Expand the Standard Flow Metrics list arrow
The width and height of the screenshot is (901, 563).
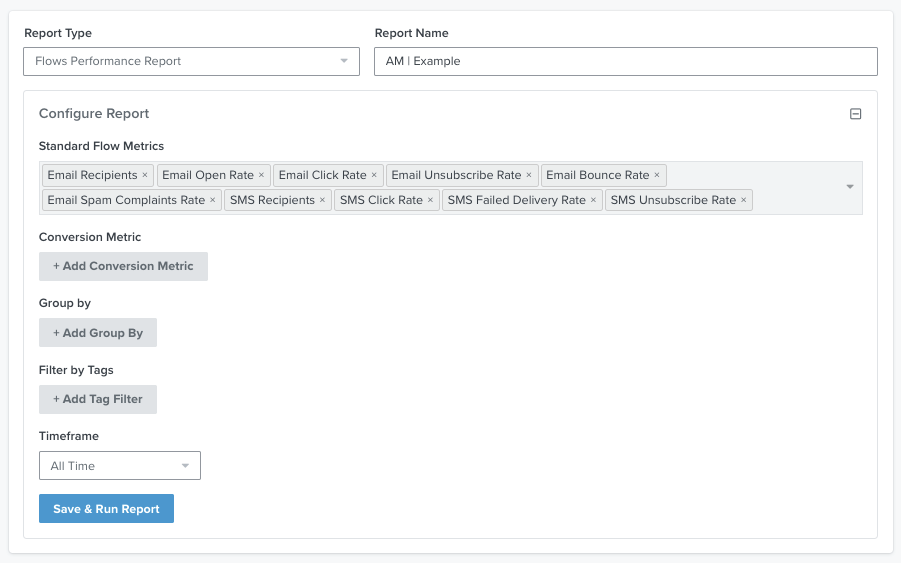(x=849, y=187)
